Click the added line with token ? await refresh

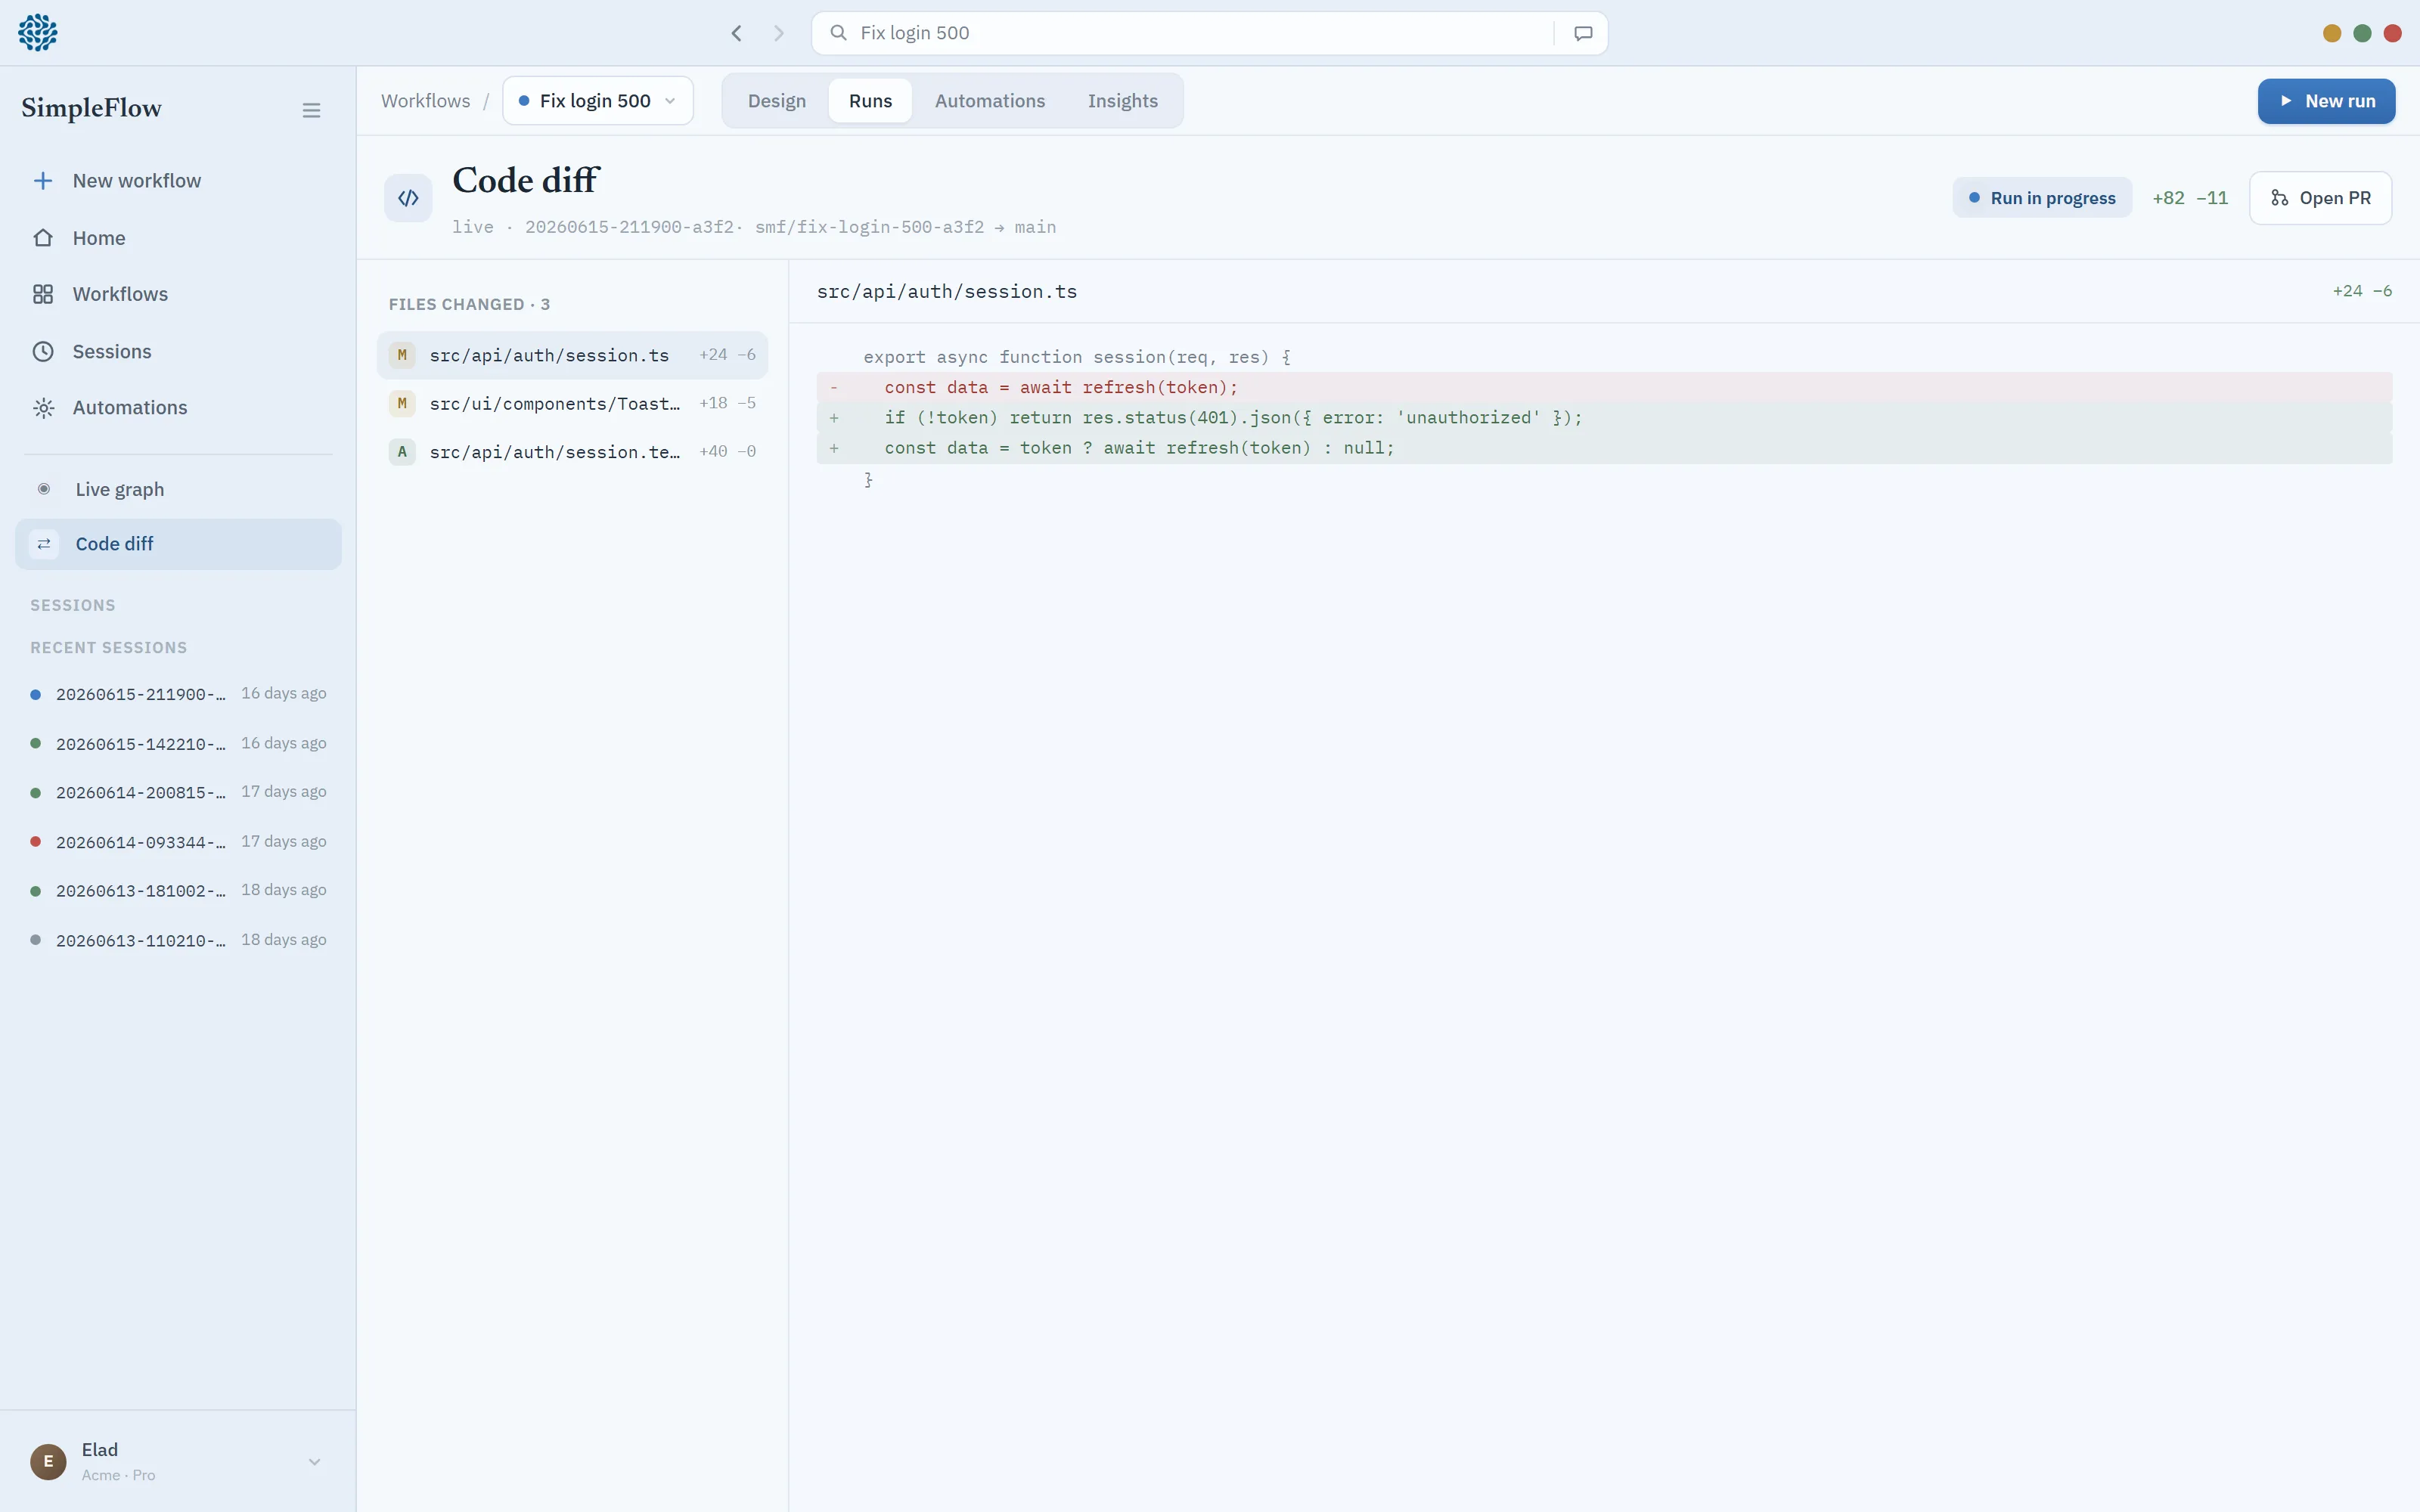(1604, 448)
